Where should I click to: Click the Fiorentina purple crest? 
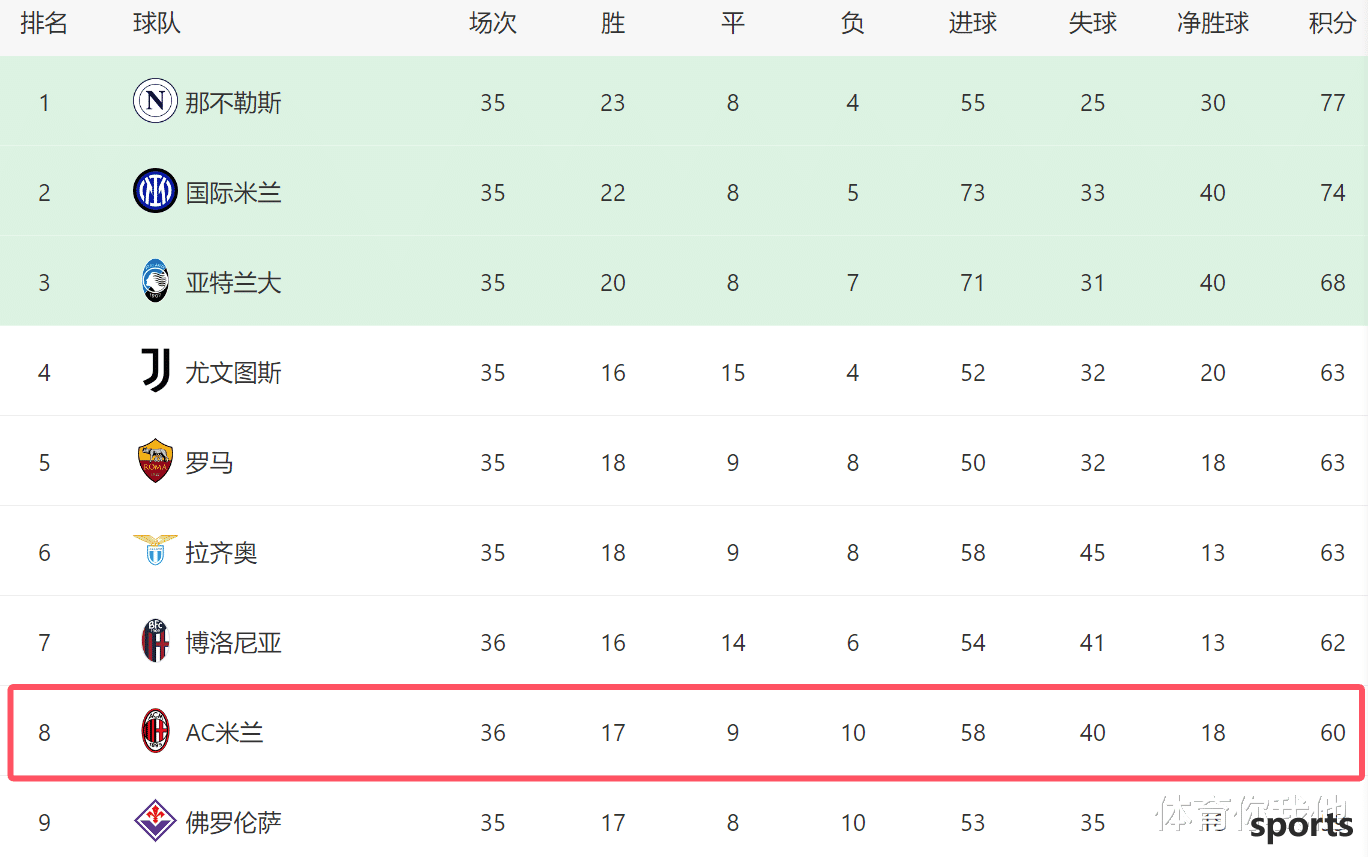(x=155, y=821)
